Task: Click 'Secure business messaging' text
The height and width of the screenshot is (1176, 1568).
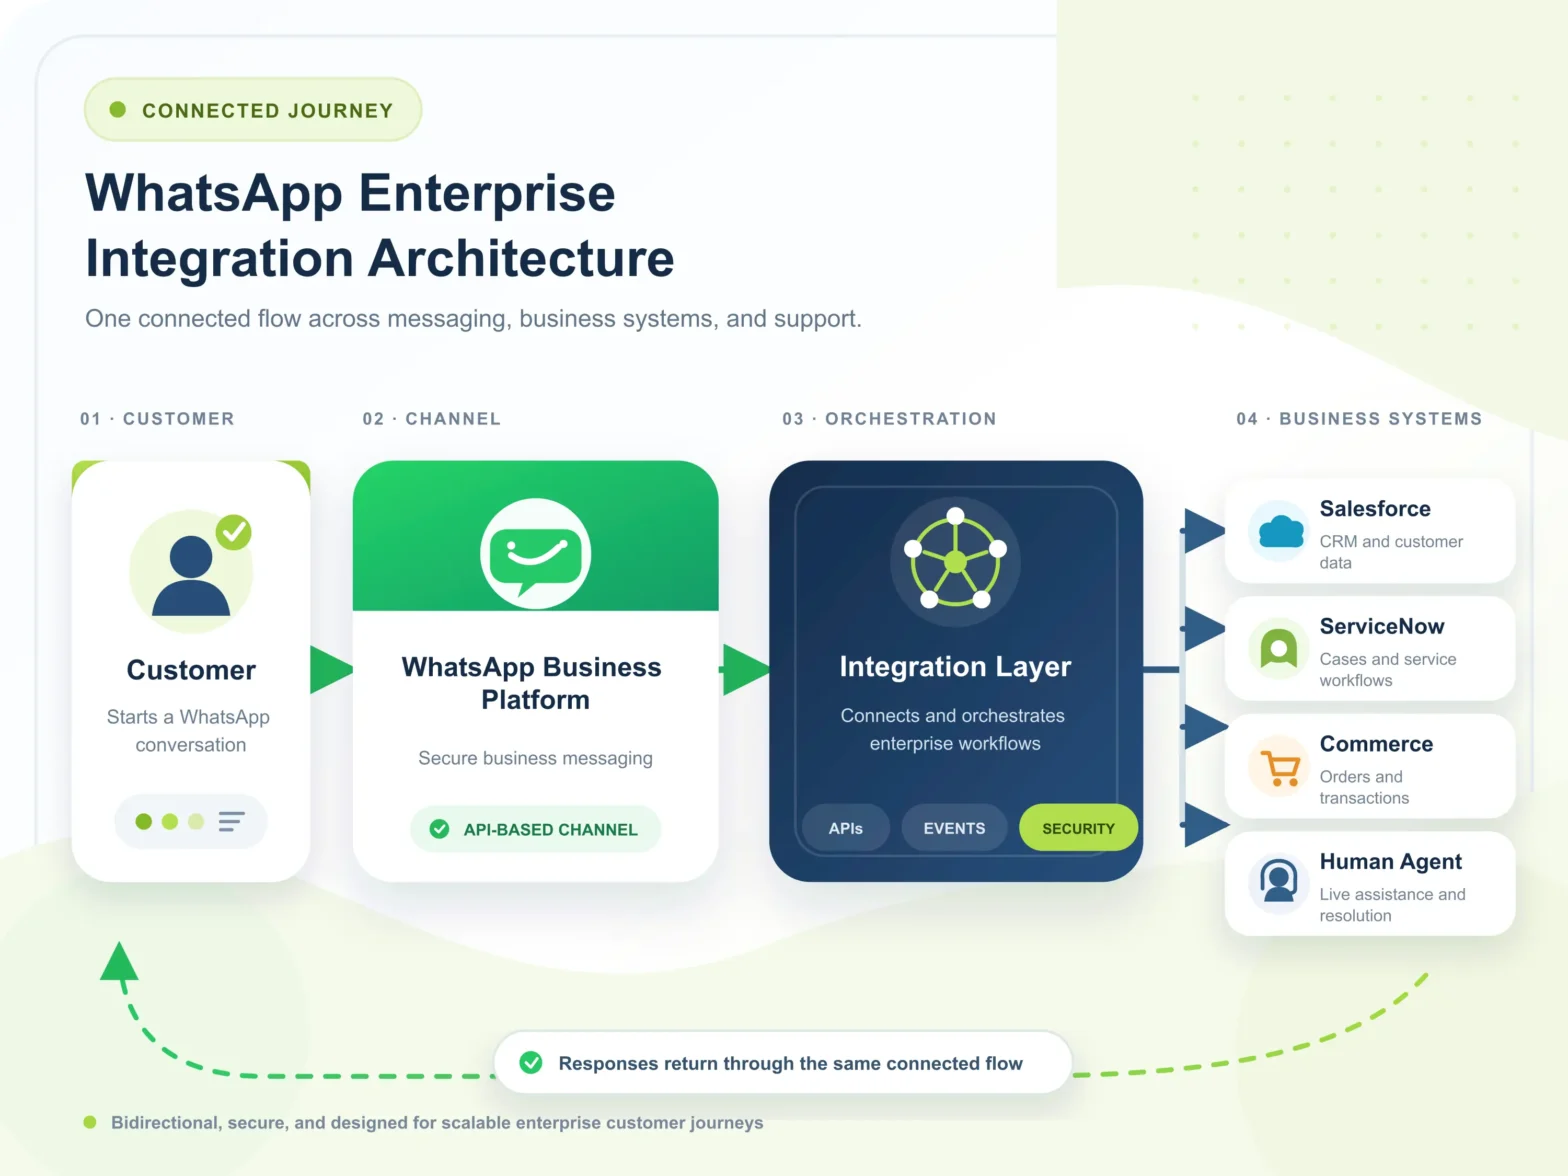Action: click(535, 758)
